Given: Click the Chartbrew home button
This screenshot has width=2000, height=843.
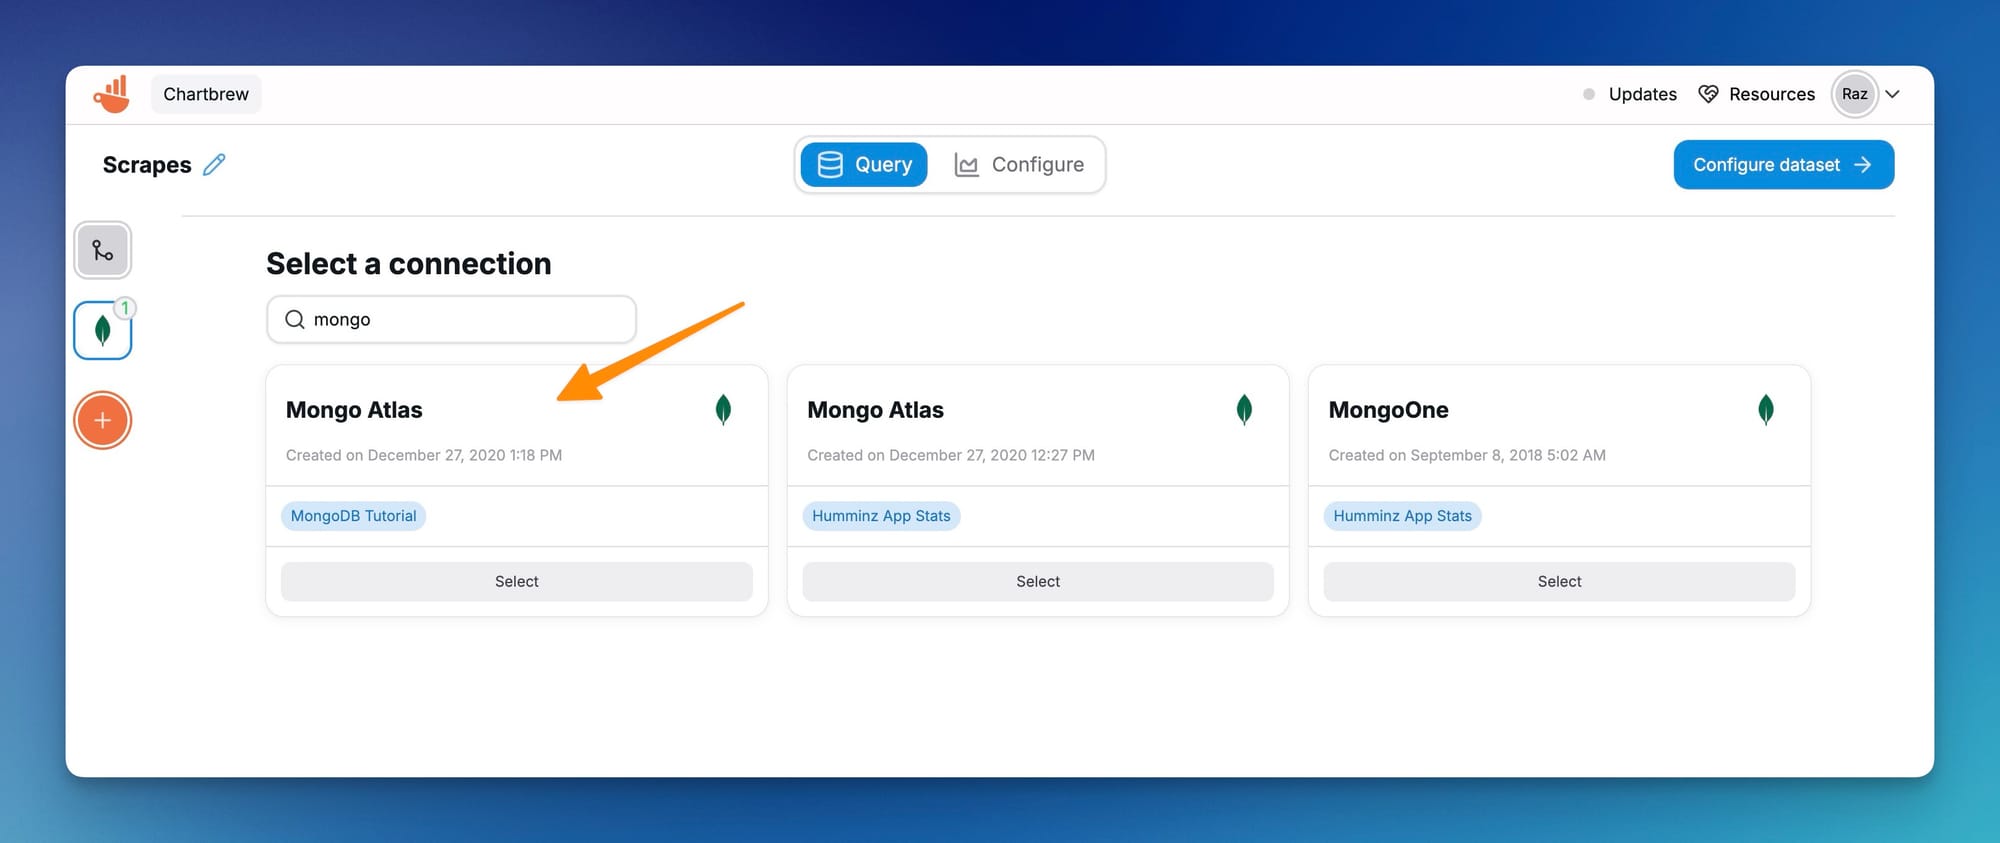Looking at the screenshot, I should [x=206, y=94].
